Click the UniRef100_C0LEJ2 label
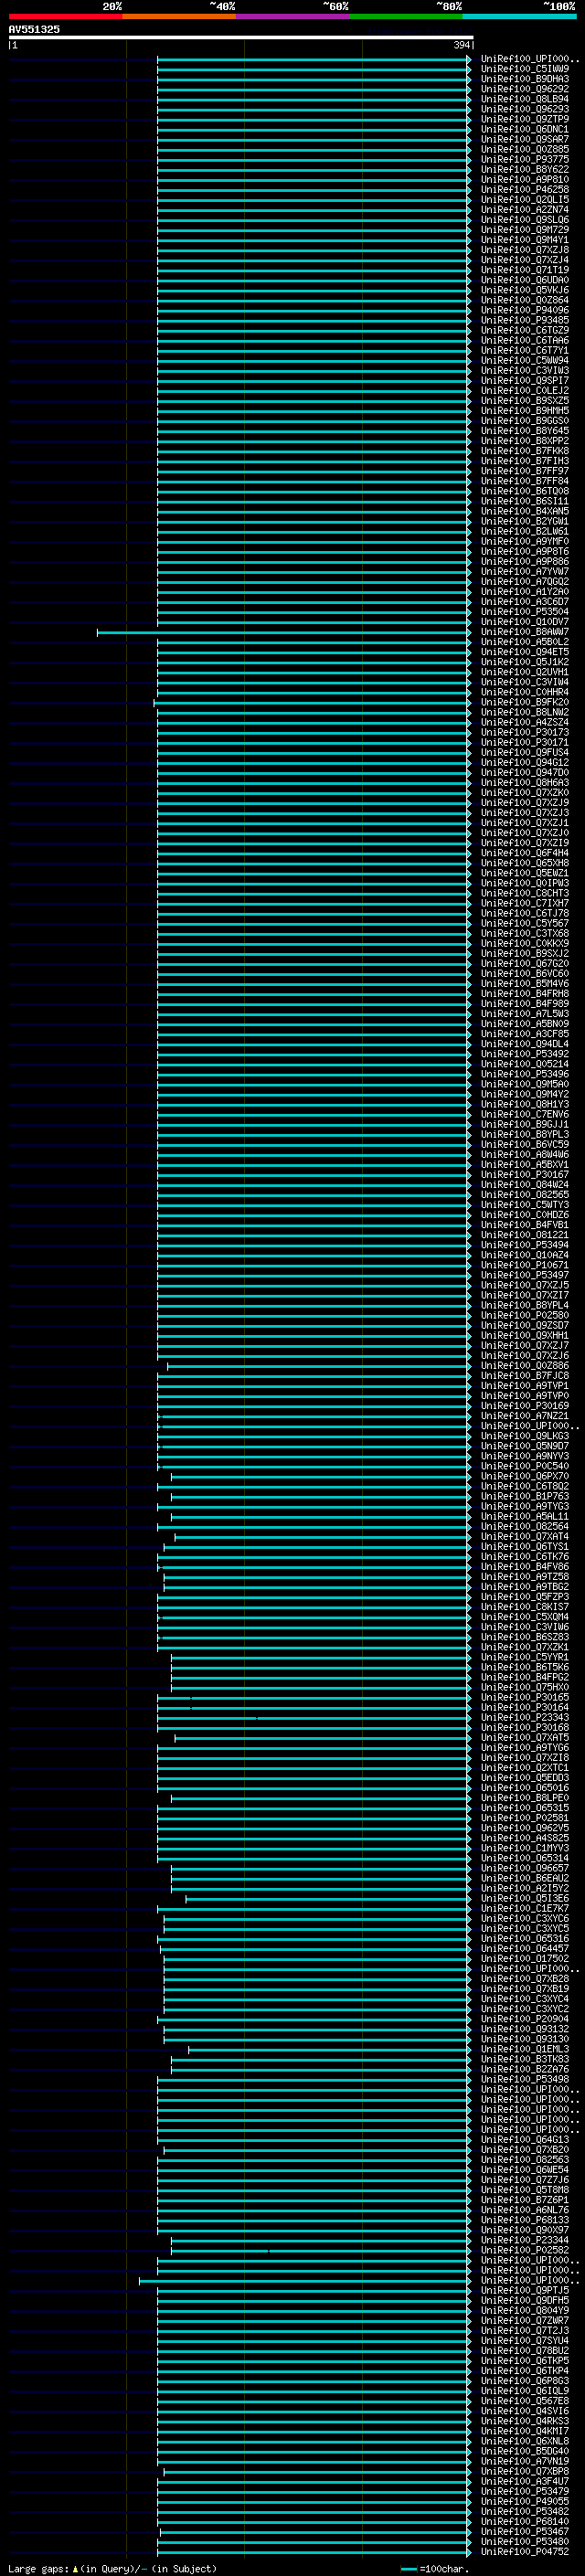This screenshot has width=585, height=2576. 524,390
